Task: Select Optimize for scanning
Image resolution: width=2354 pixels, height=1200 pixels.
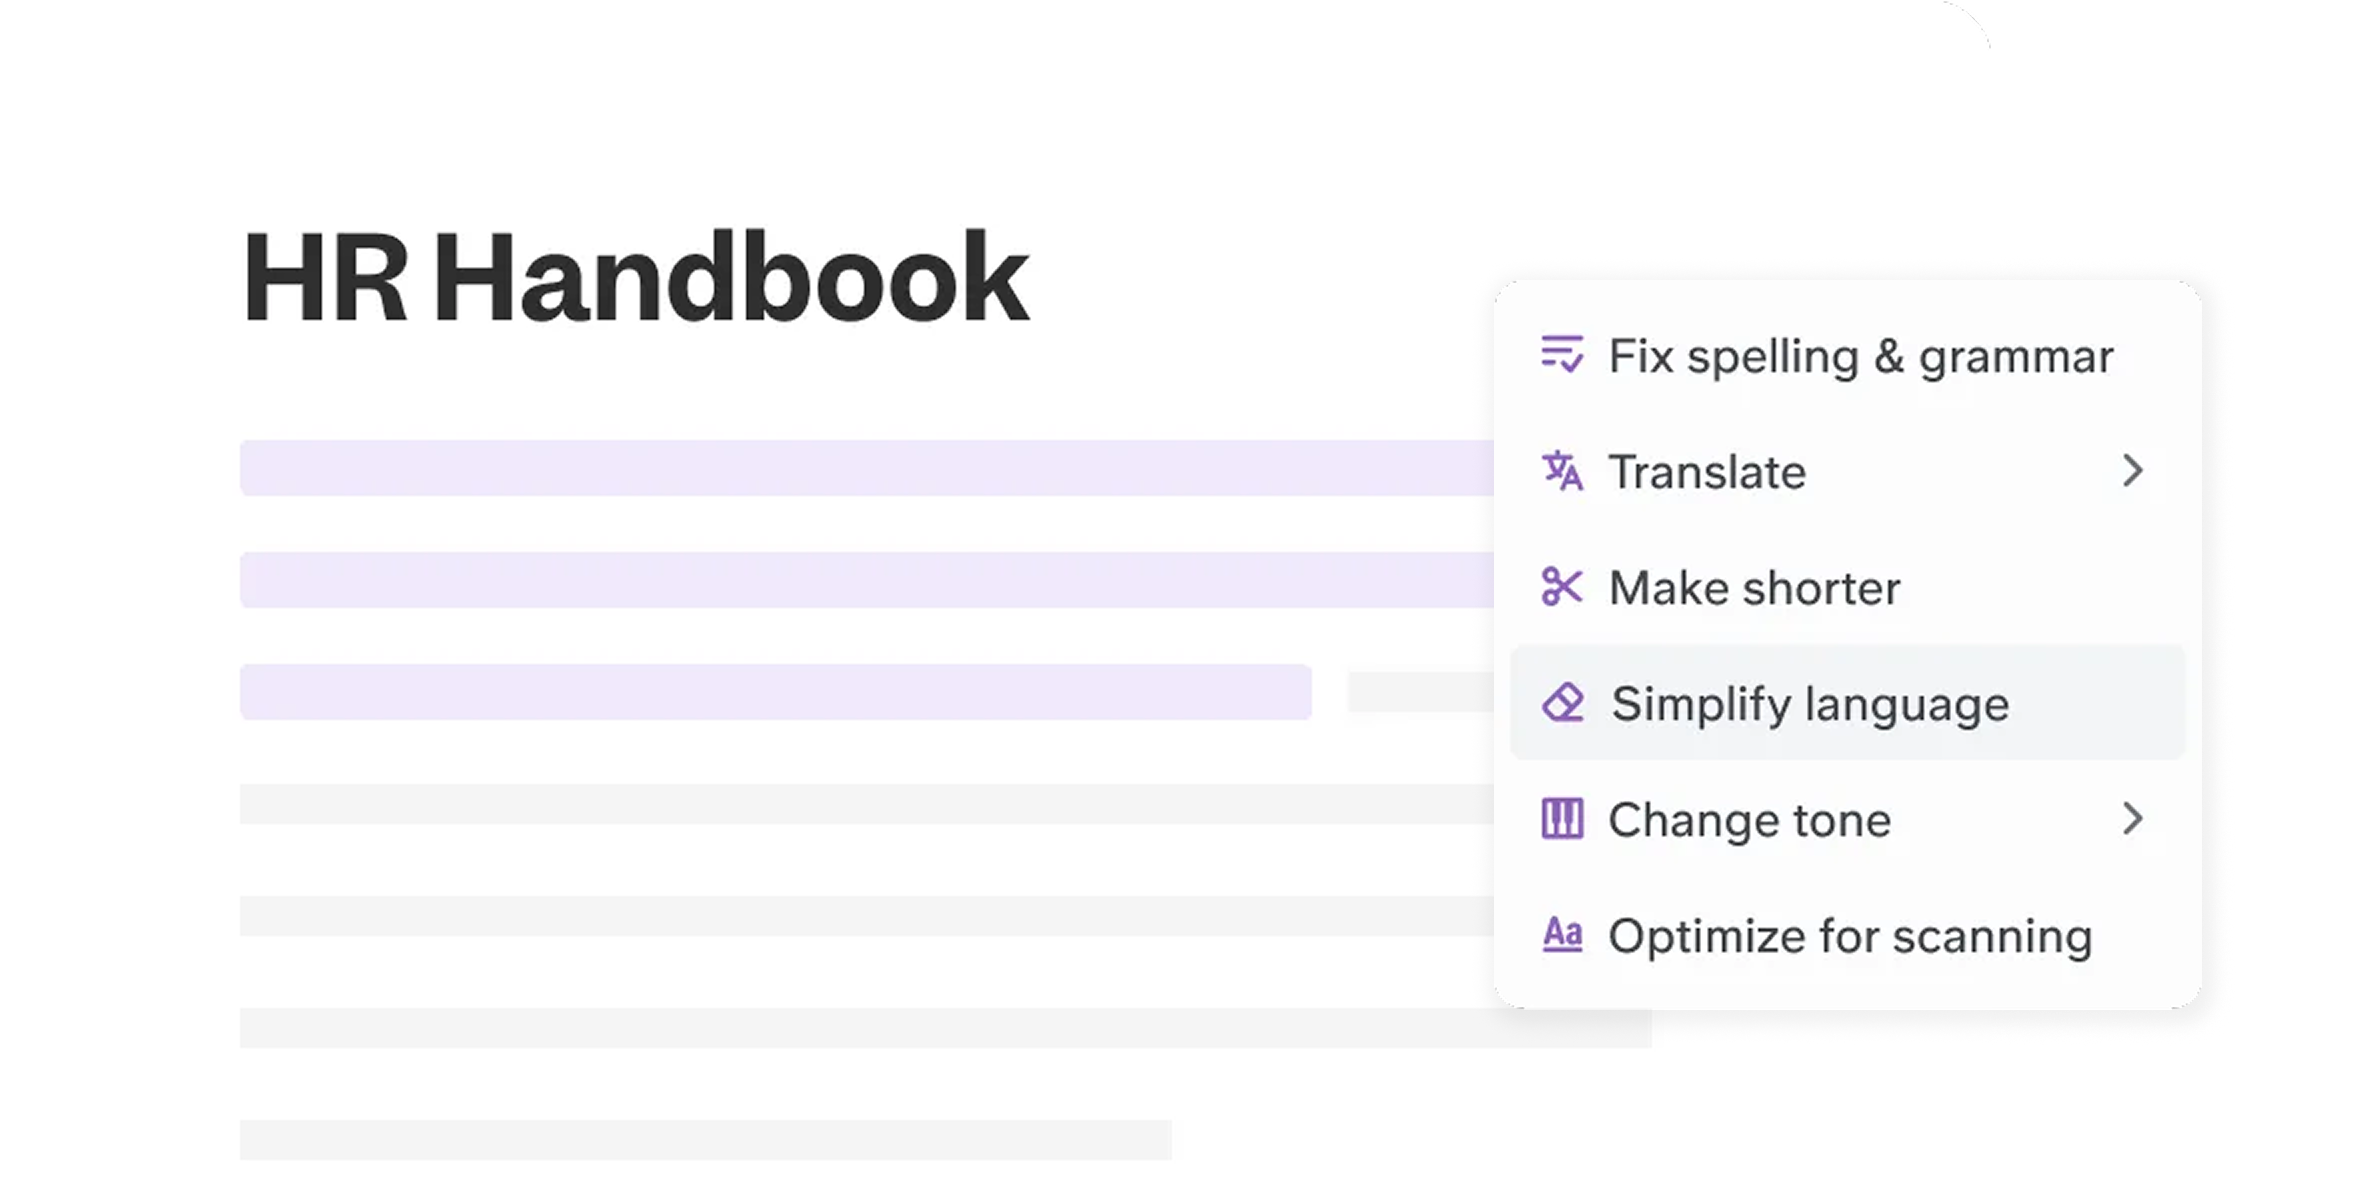Action: coord(1850,936)
